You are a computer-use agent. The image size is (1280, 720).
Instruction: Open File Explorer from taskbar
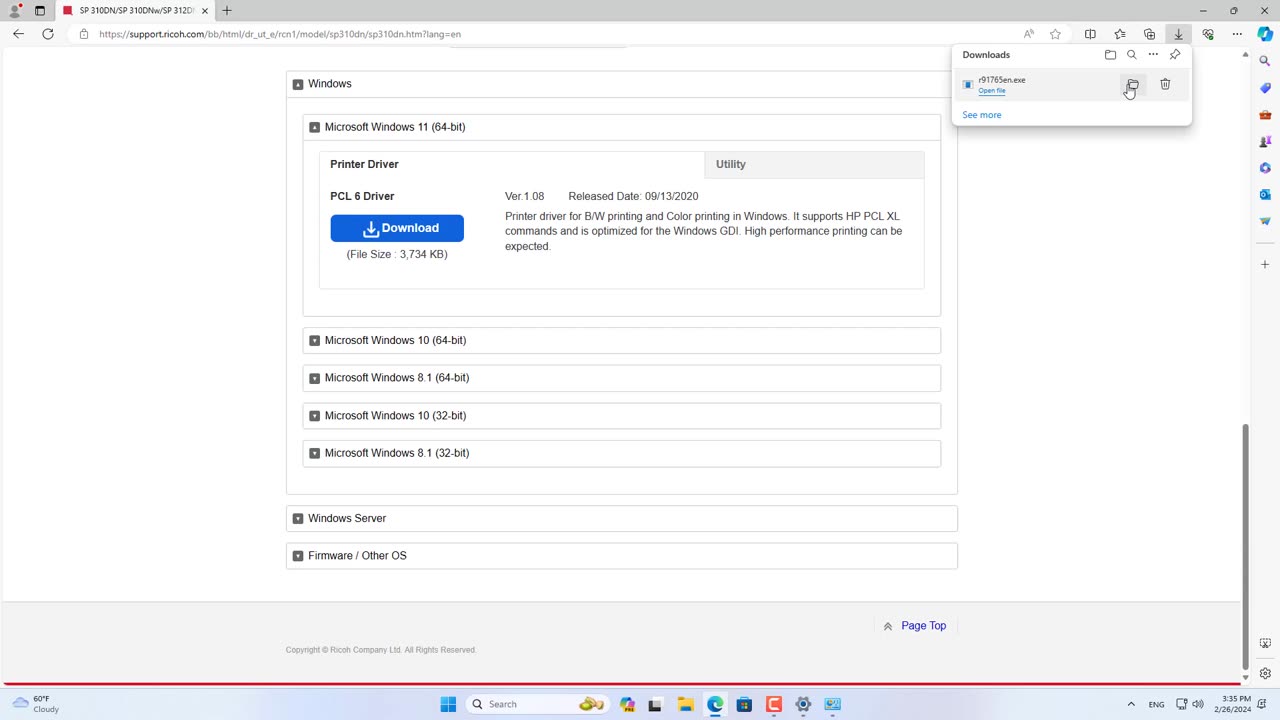tap(685, 704)
